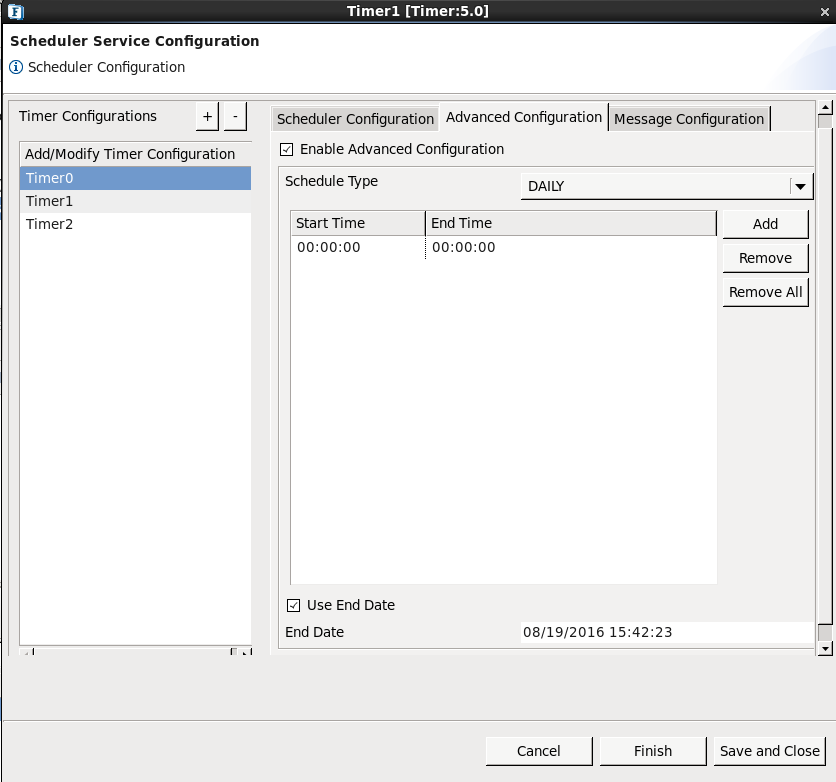The height and width of the screenshot is (782, 836).
Task: Open the Message Configuration tab
Action: click(x=689, y=119)
